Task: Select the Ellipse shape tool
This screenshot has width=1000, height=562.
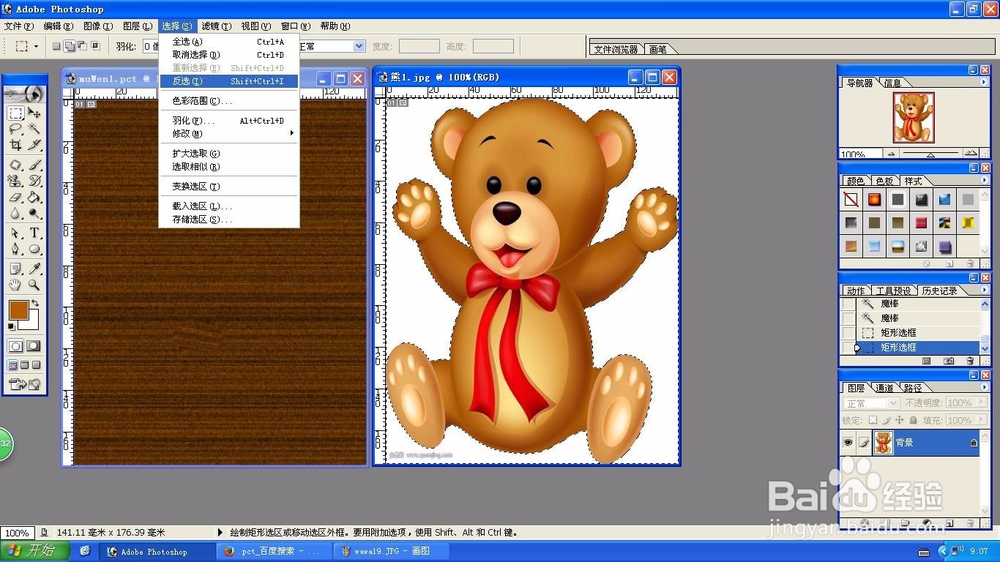Action: [34, 249]
